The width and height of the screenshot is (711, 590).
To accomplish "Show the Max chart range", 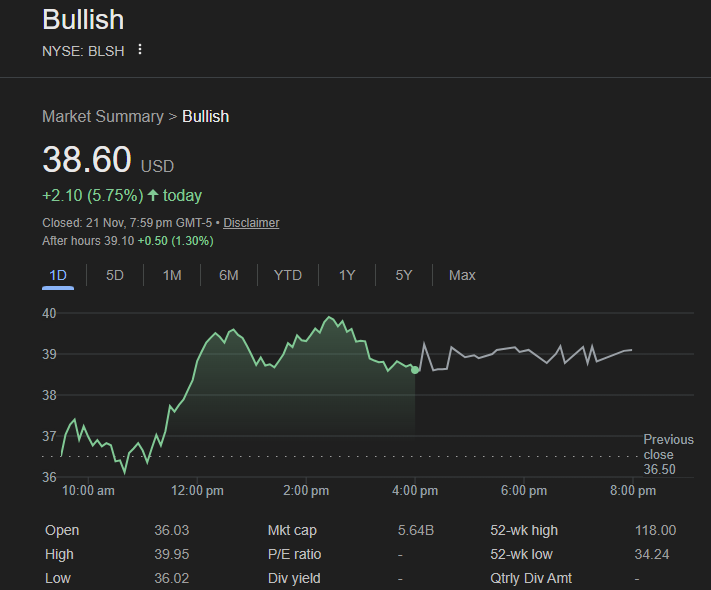I will (462, 275).
